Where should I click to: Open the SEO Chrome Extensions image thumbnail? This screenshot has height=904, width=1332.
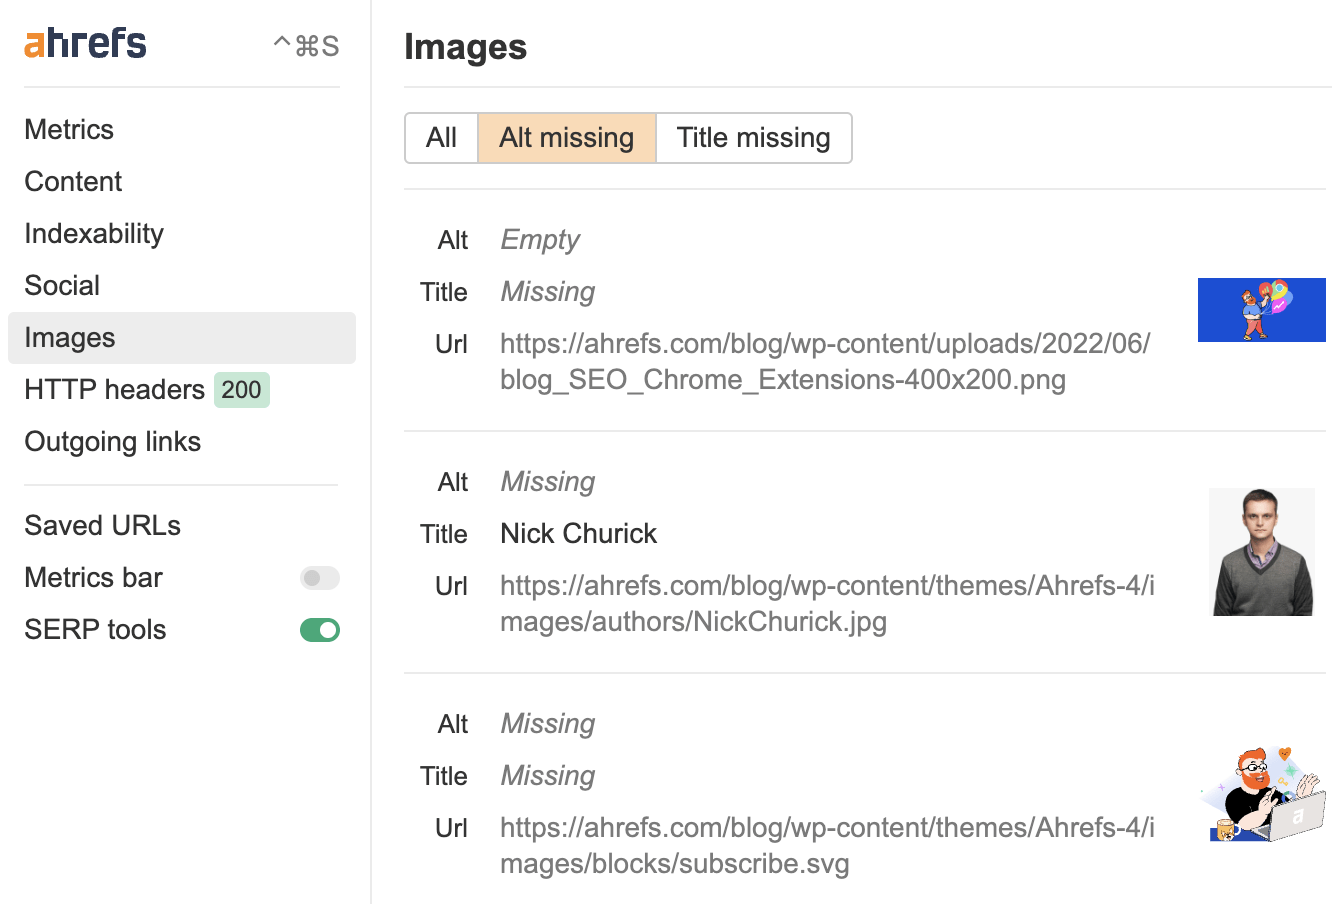(1262, 310)
